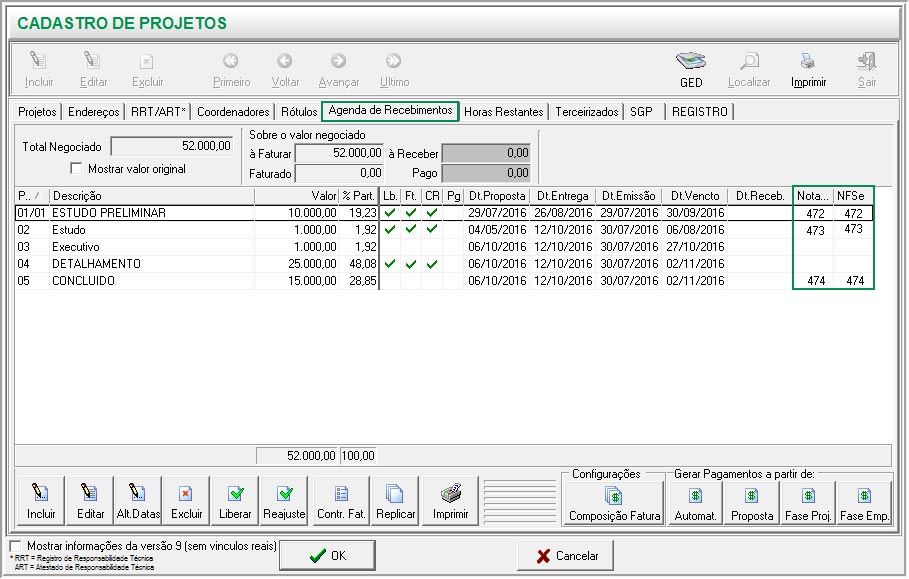This screenshot has height=579, width=909.
Task: Sort by the P.. column header
Action: click(x=32, y=196)
